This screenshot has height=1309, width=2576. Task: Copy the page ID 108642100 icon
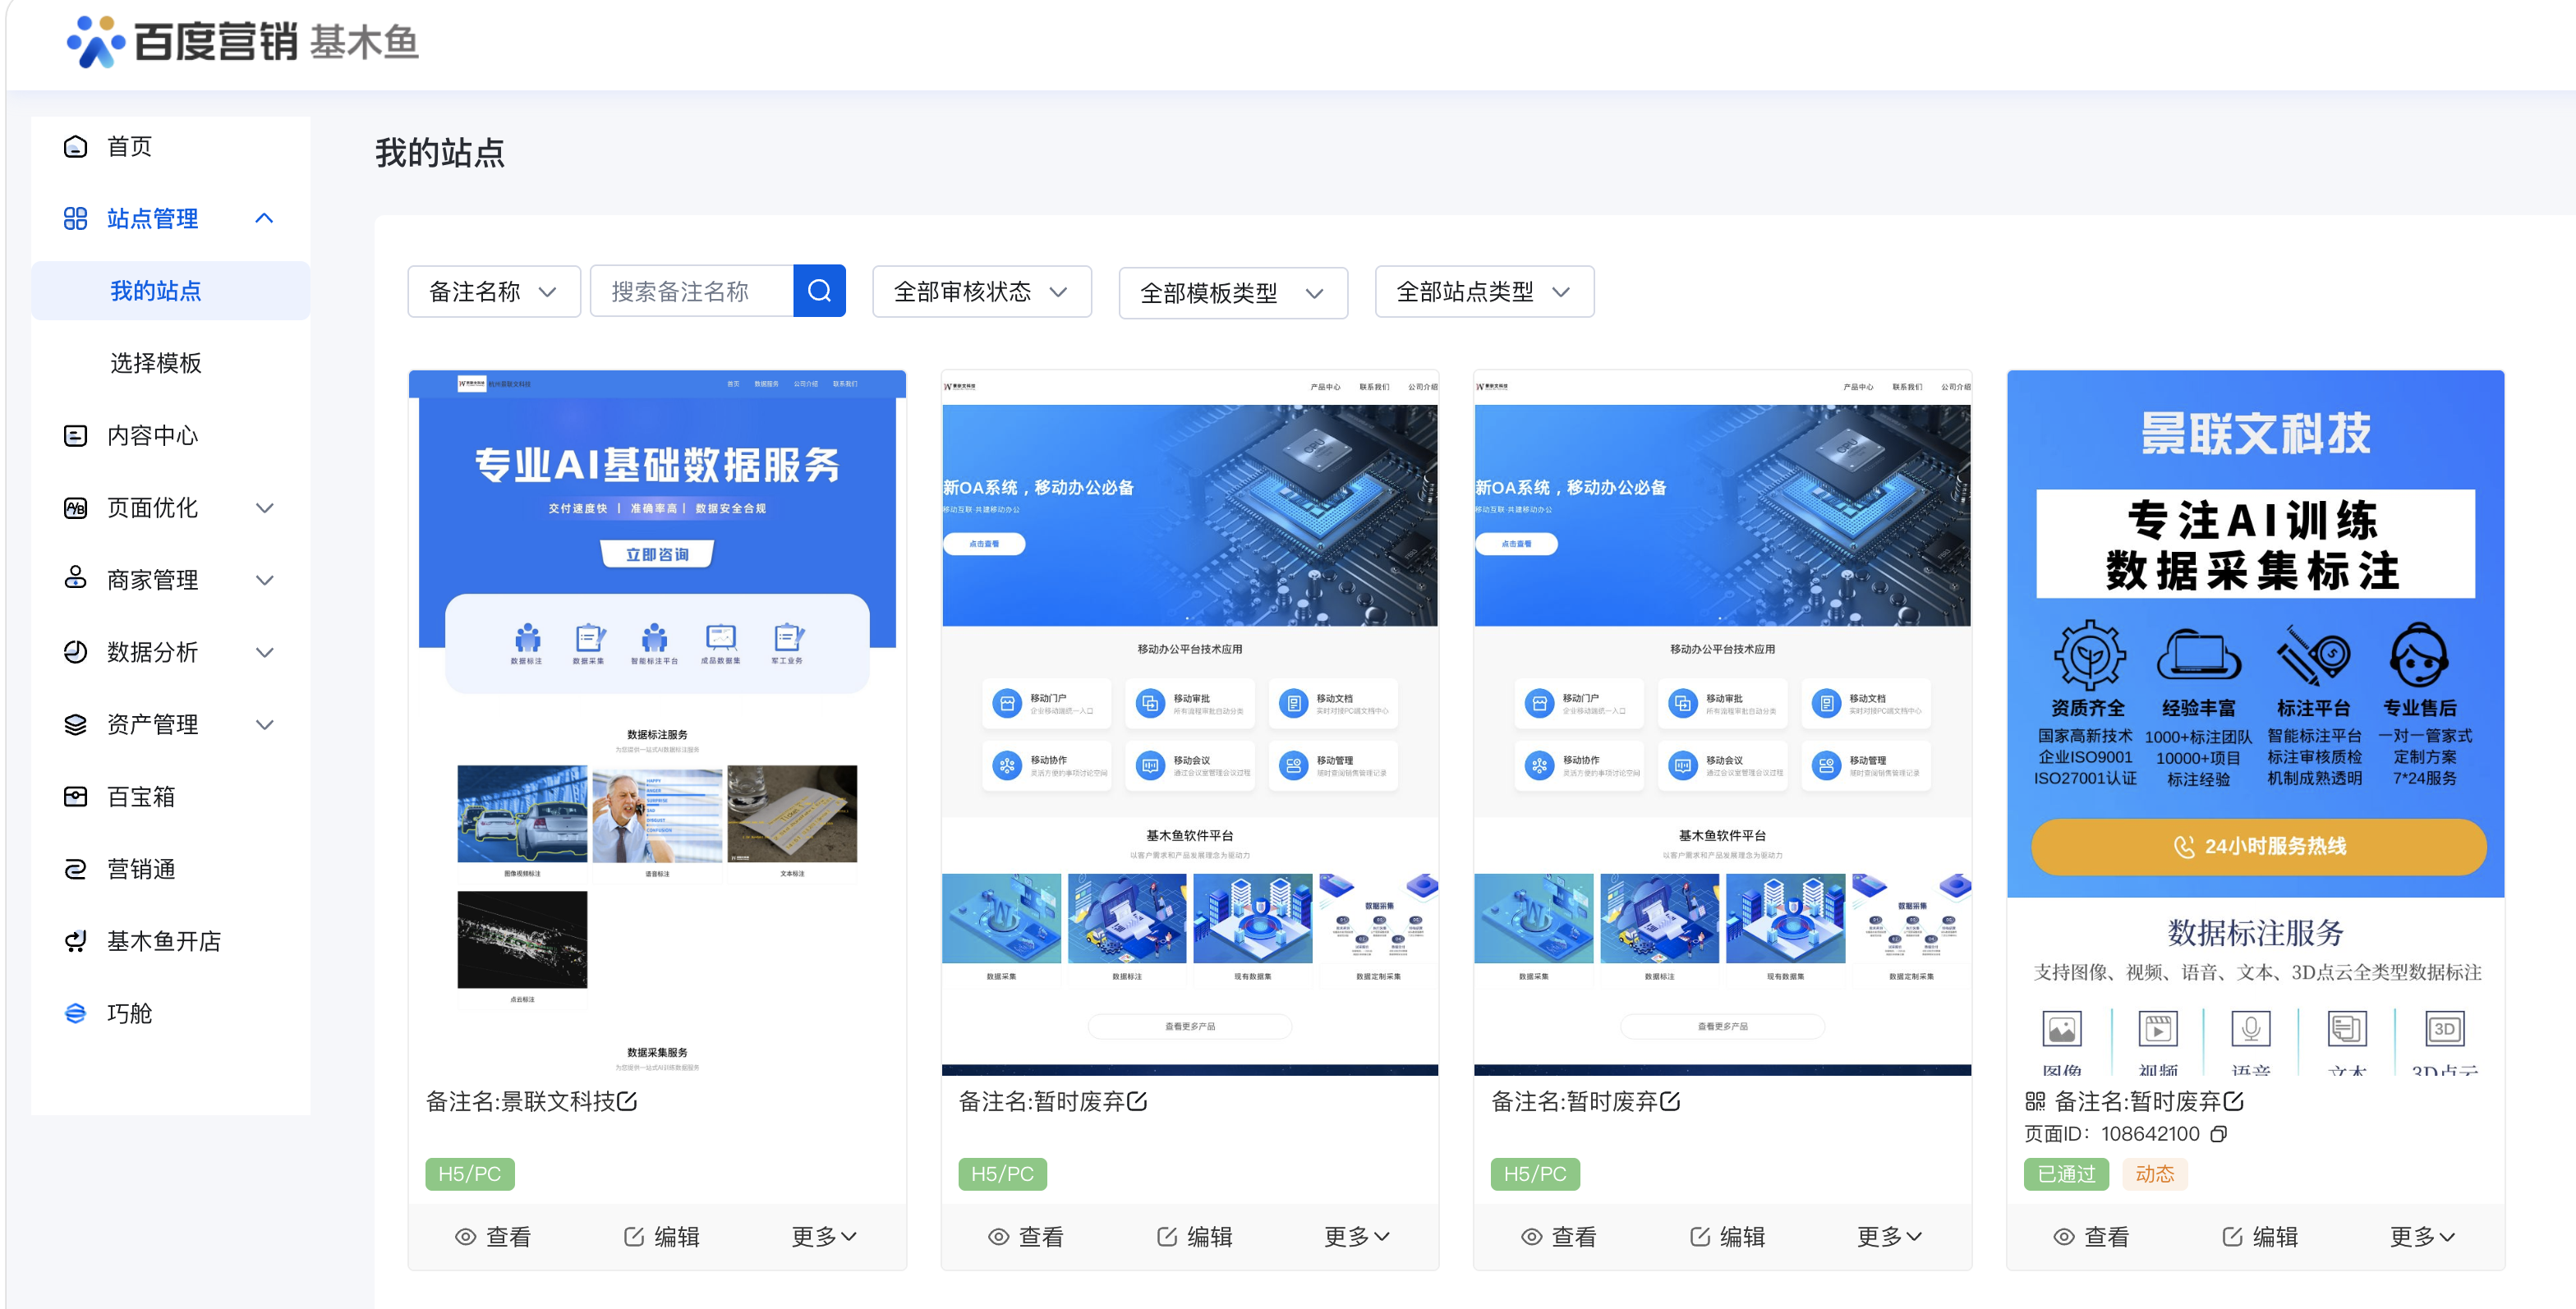pyautogui.click(x=2218, y=1134)
